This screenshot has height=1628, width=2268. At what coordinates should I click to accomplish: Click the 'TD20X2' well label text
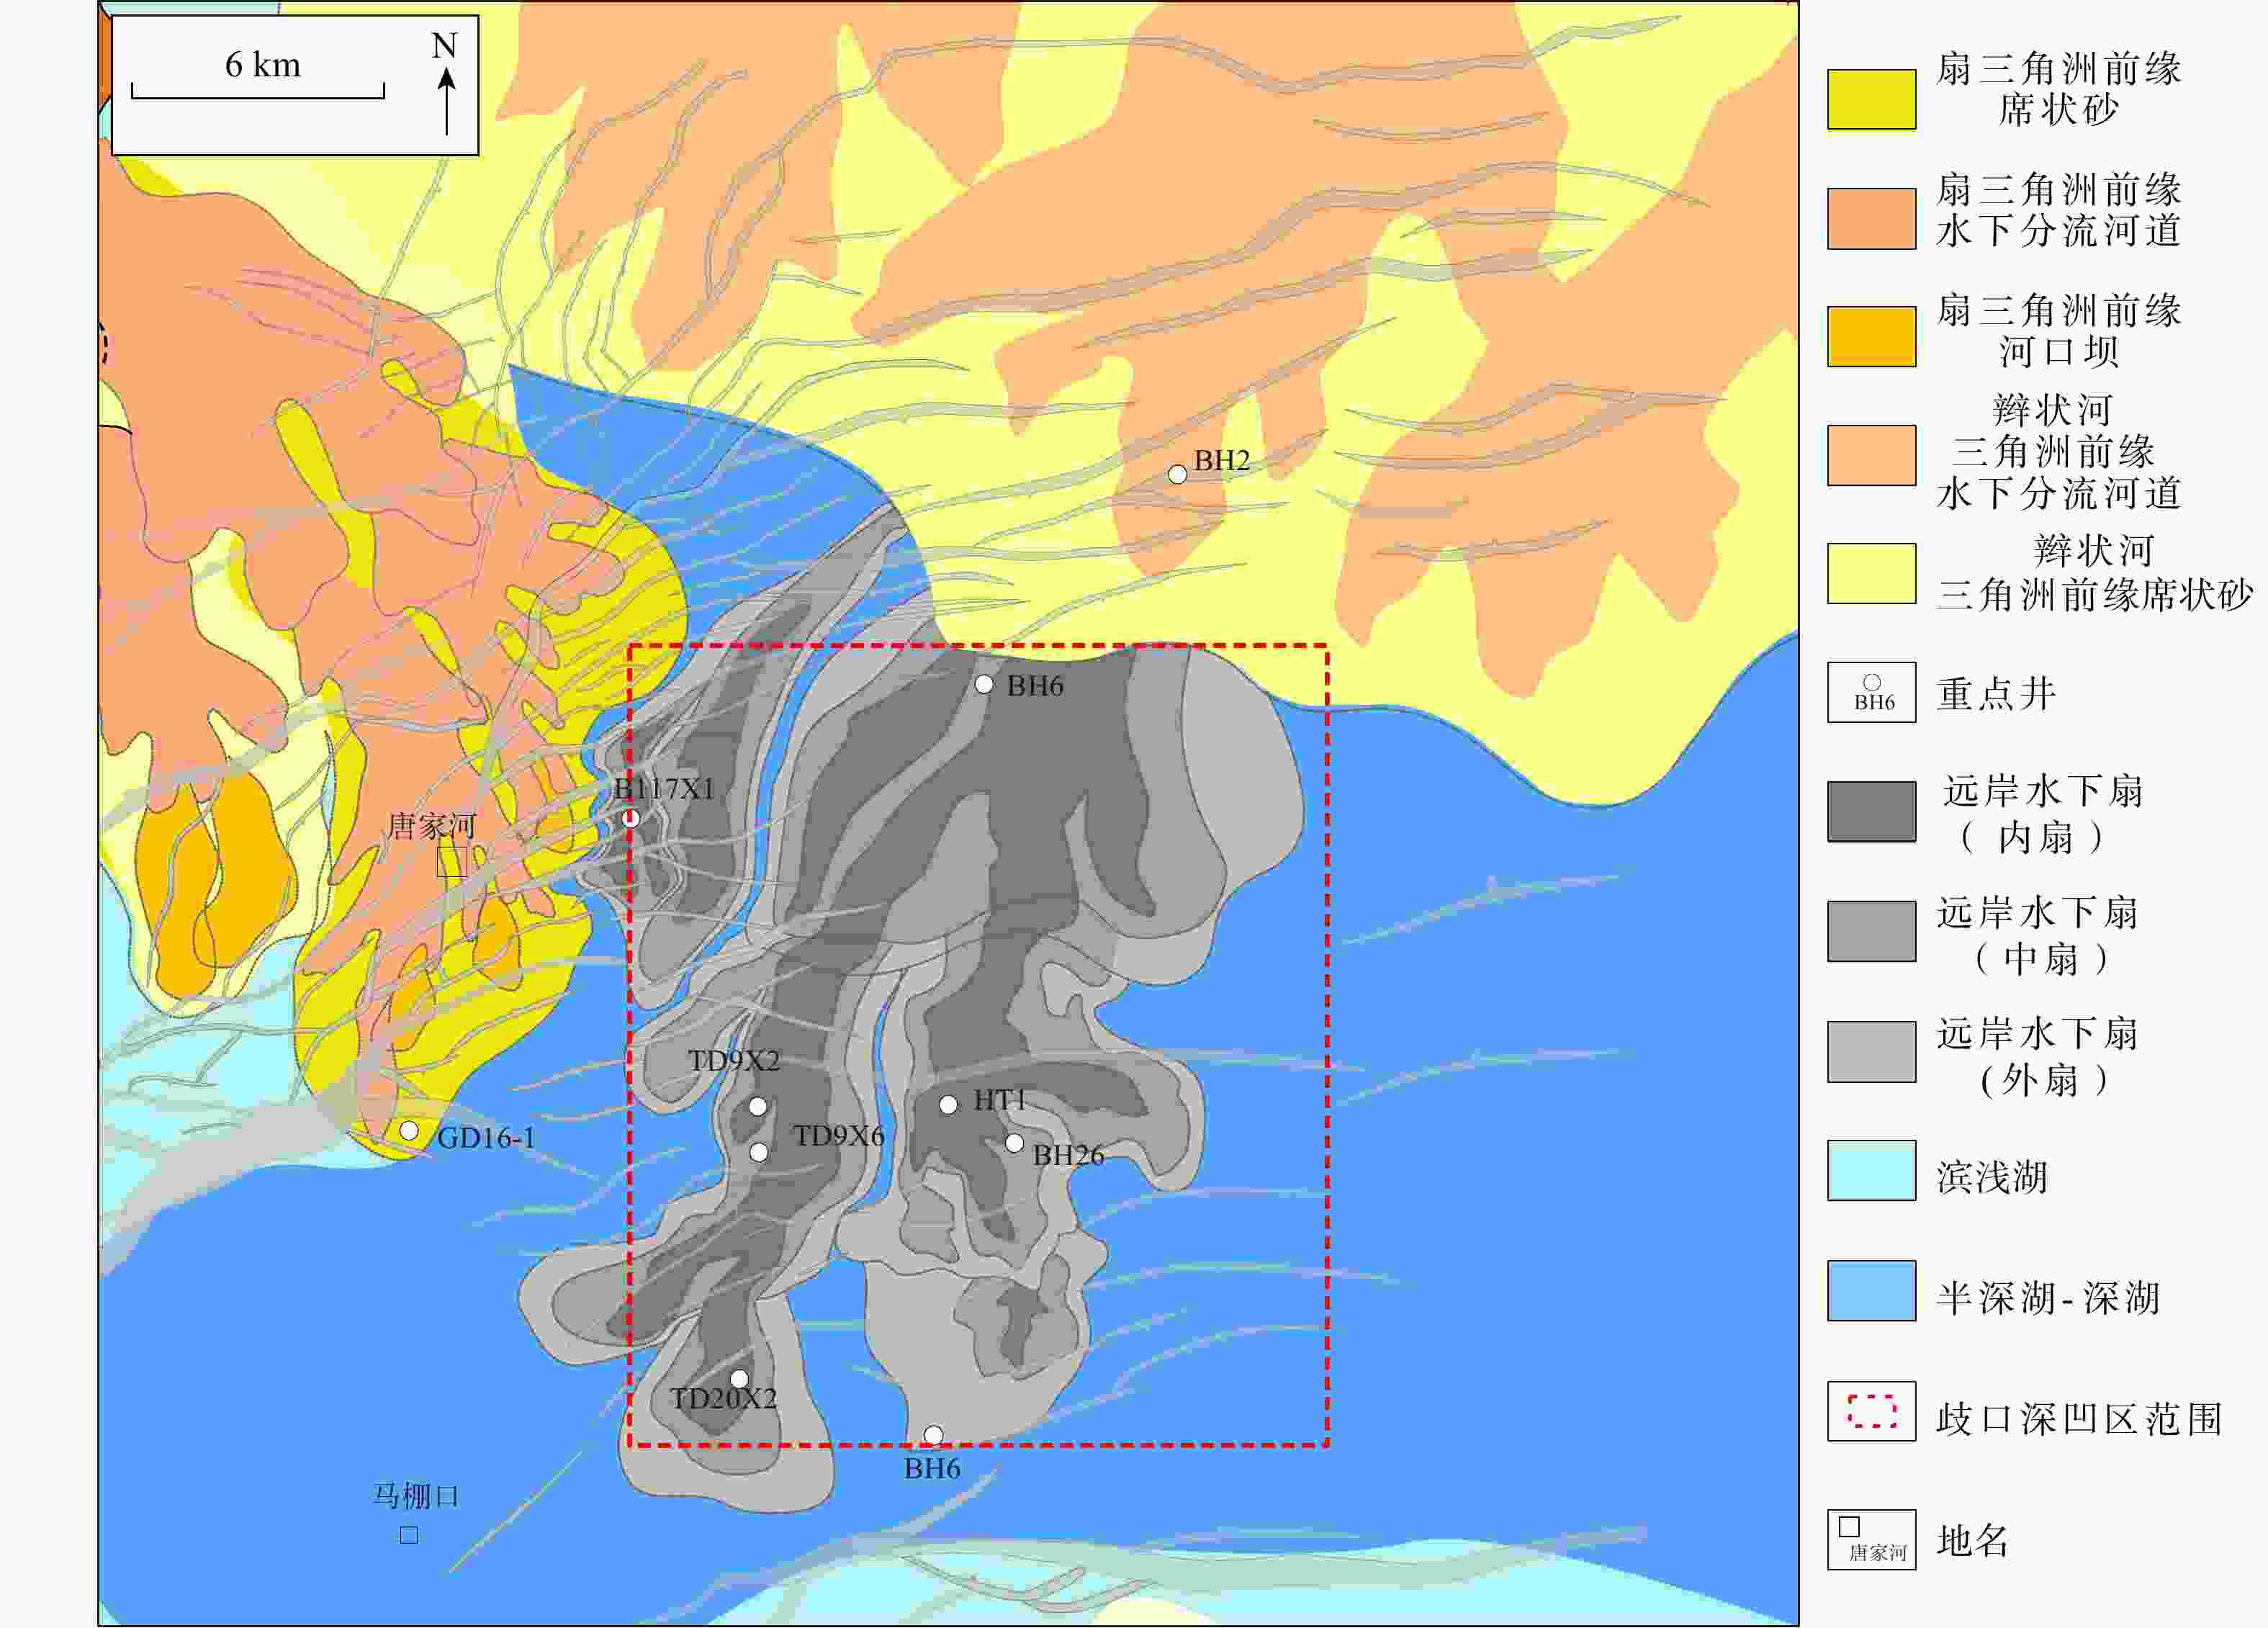pyautogui.click(x=724, y=1398)
